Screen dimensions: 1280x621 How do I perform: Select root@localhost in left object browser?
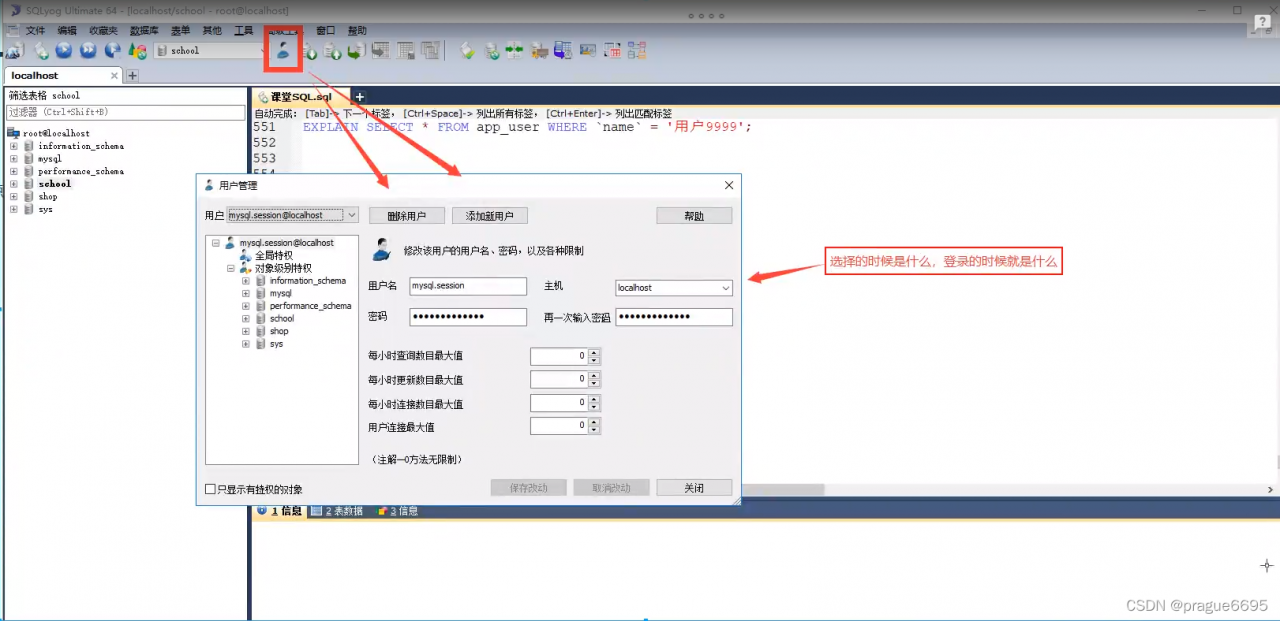56,133
